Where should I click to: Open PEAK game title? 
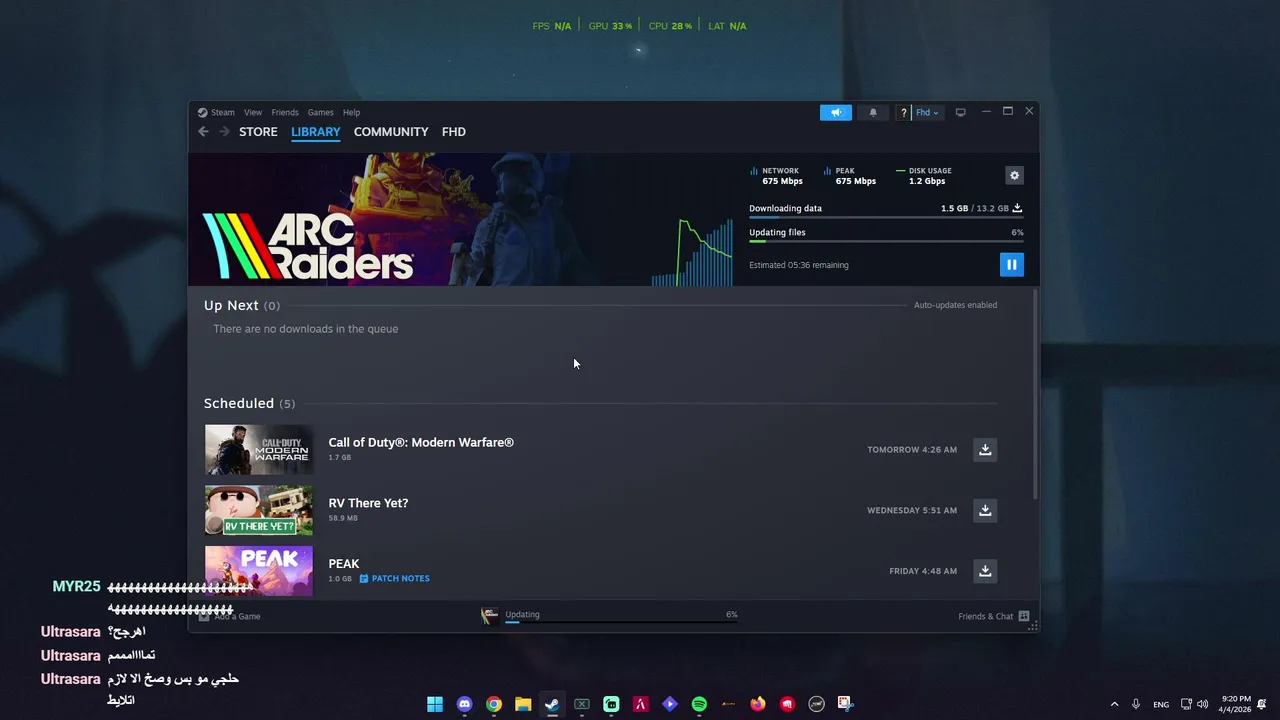[344, 564]
